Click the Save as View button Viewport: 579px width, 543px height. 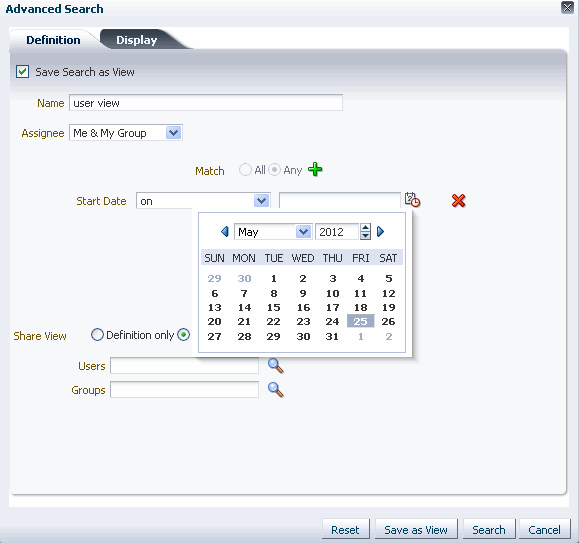coord(416,530)
